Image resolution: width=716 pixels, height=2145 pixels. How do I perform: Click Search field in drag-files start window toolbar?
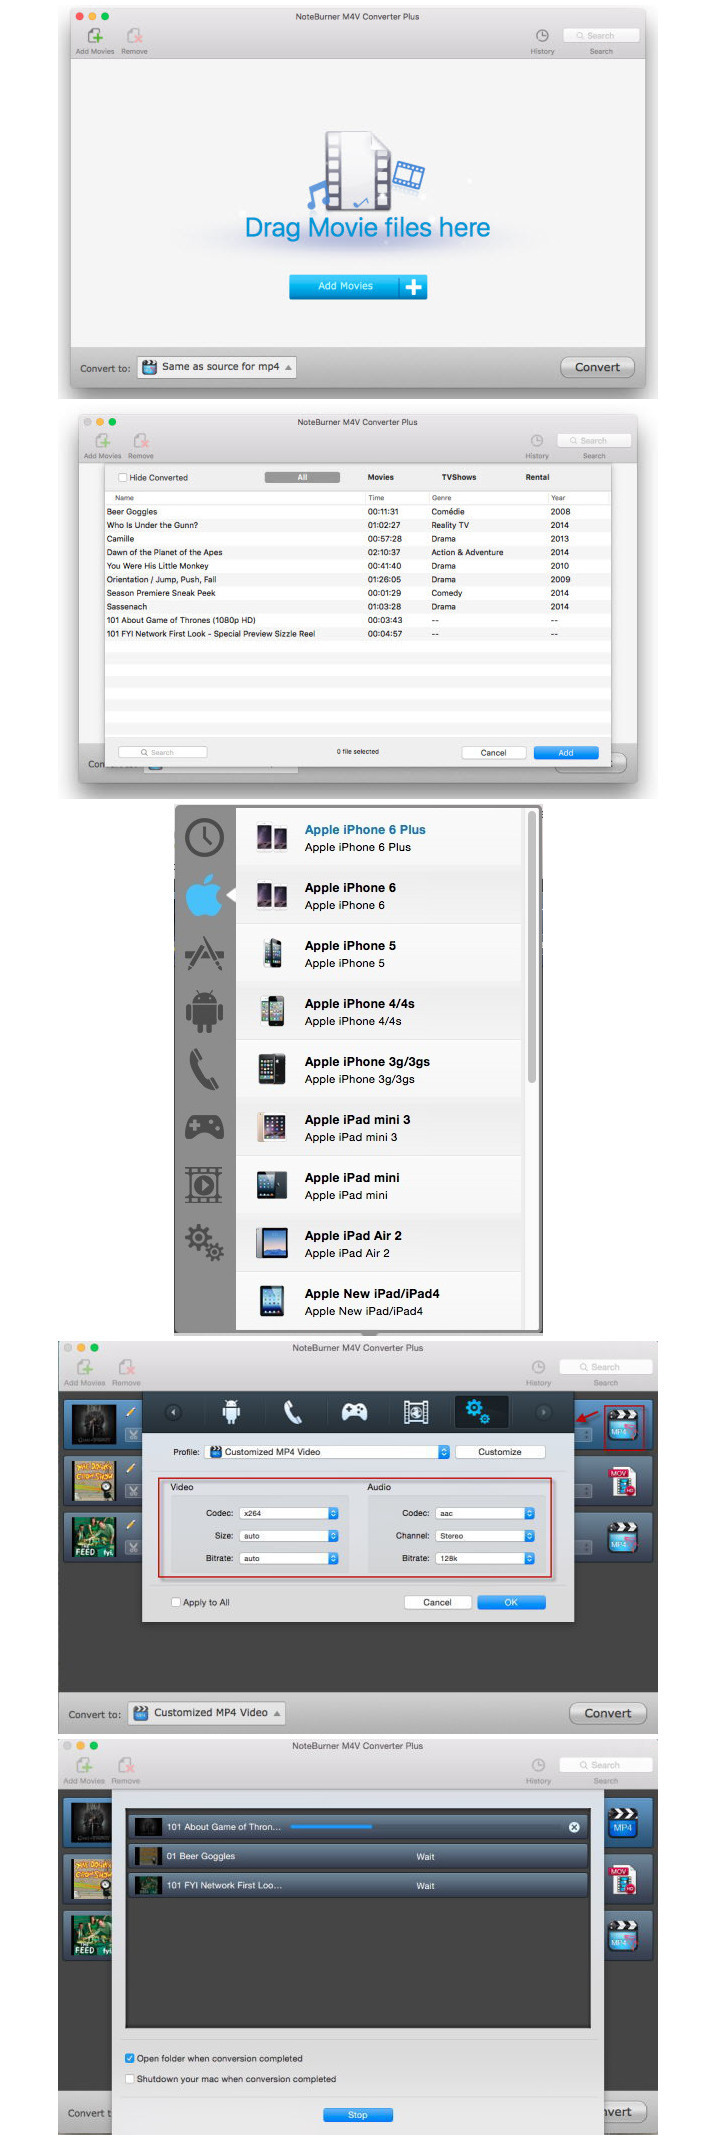point(601,36)
